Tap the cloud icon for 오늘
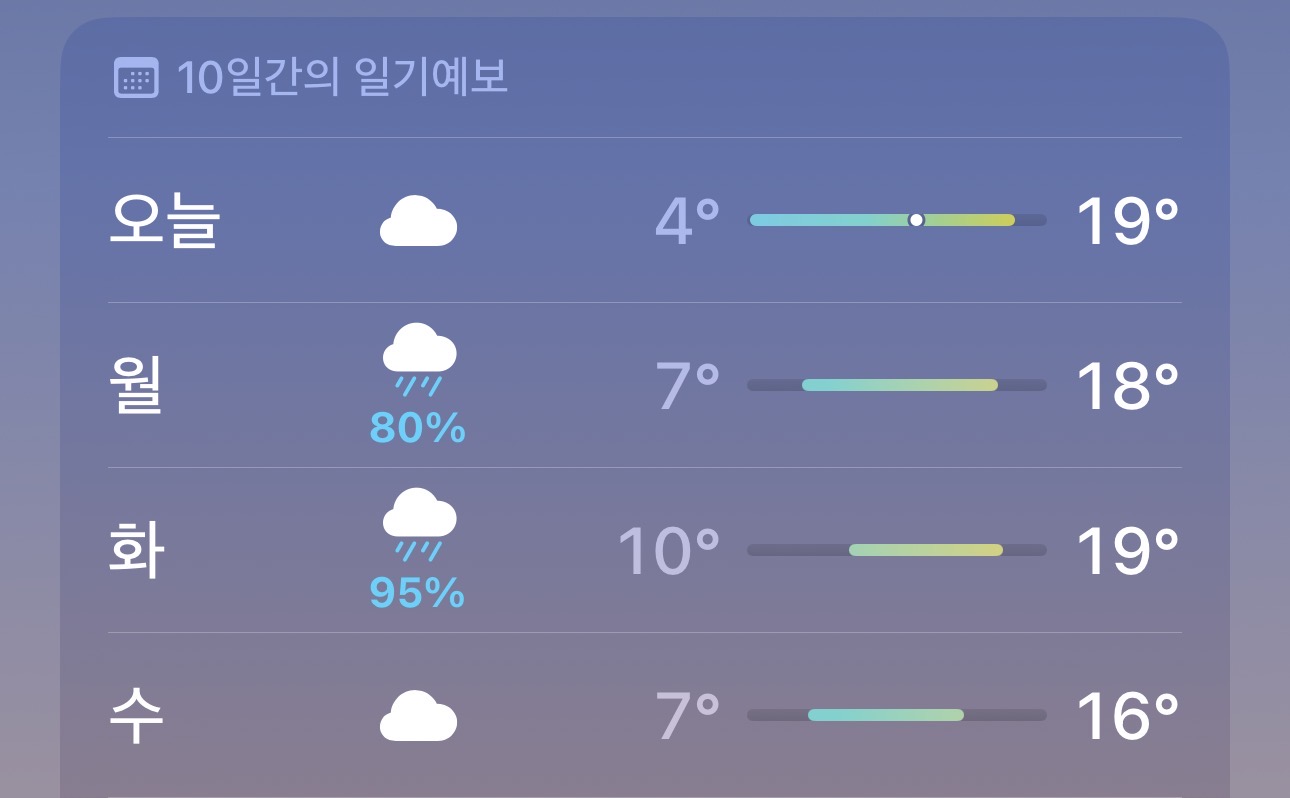This screenshot has width=1290, height=798. point(418,221)
